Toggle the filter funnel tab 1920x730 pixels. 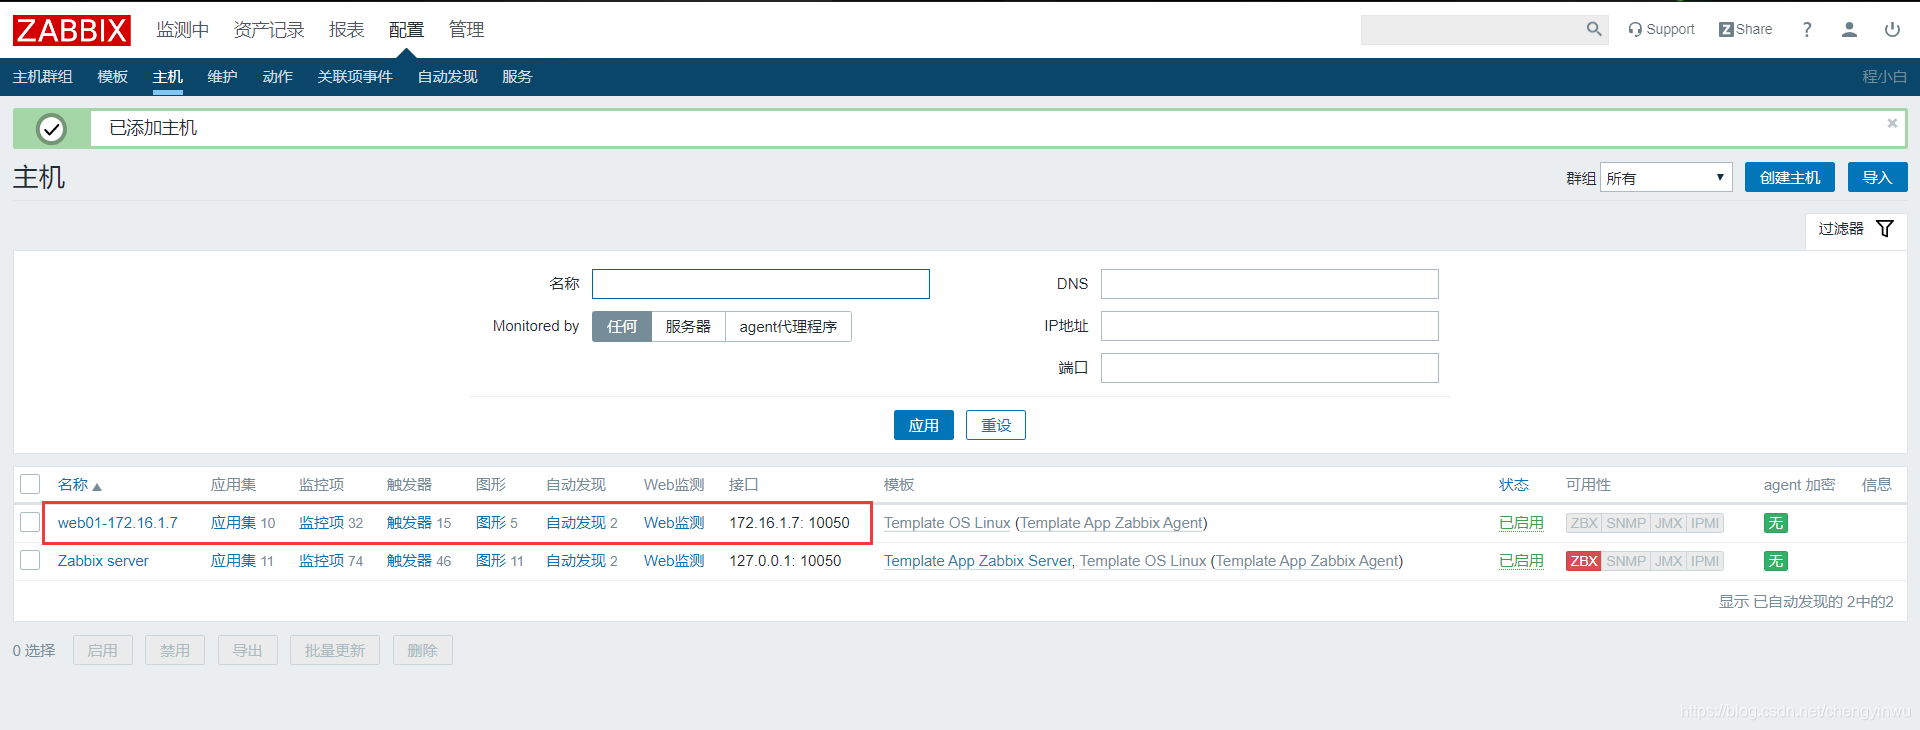(1856, 229)
